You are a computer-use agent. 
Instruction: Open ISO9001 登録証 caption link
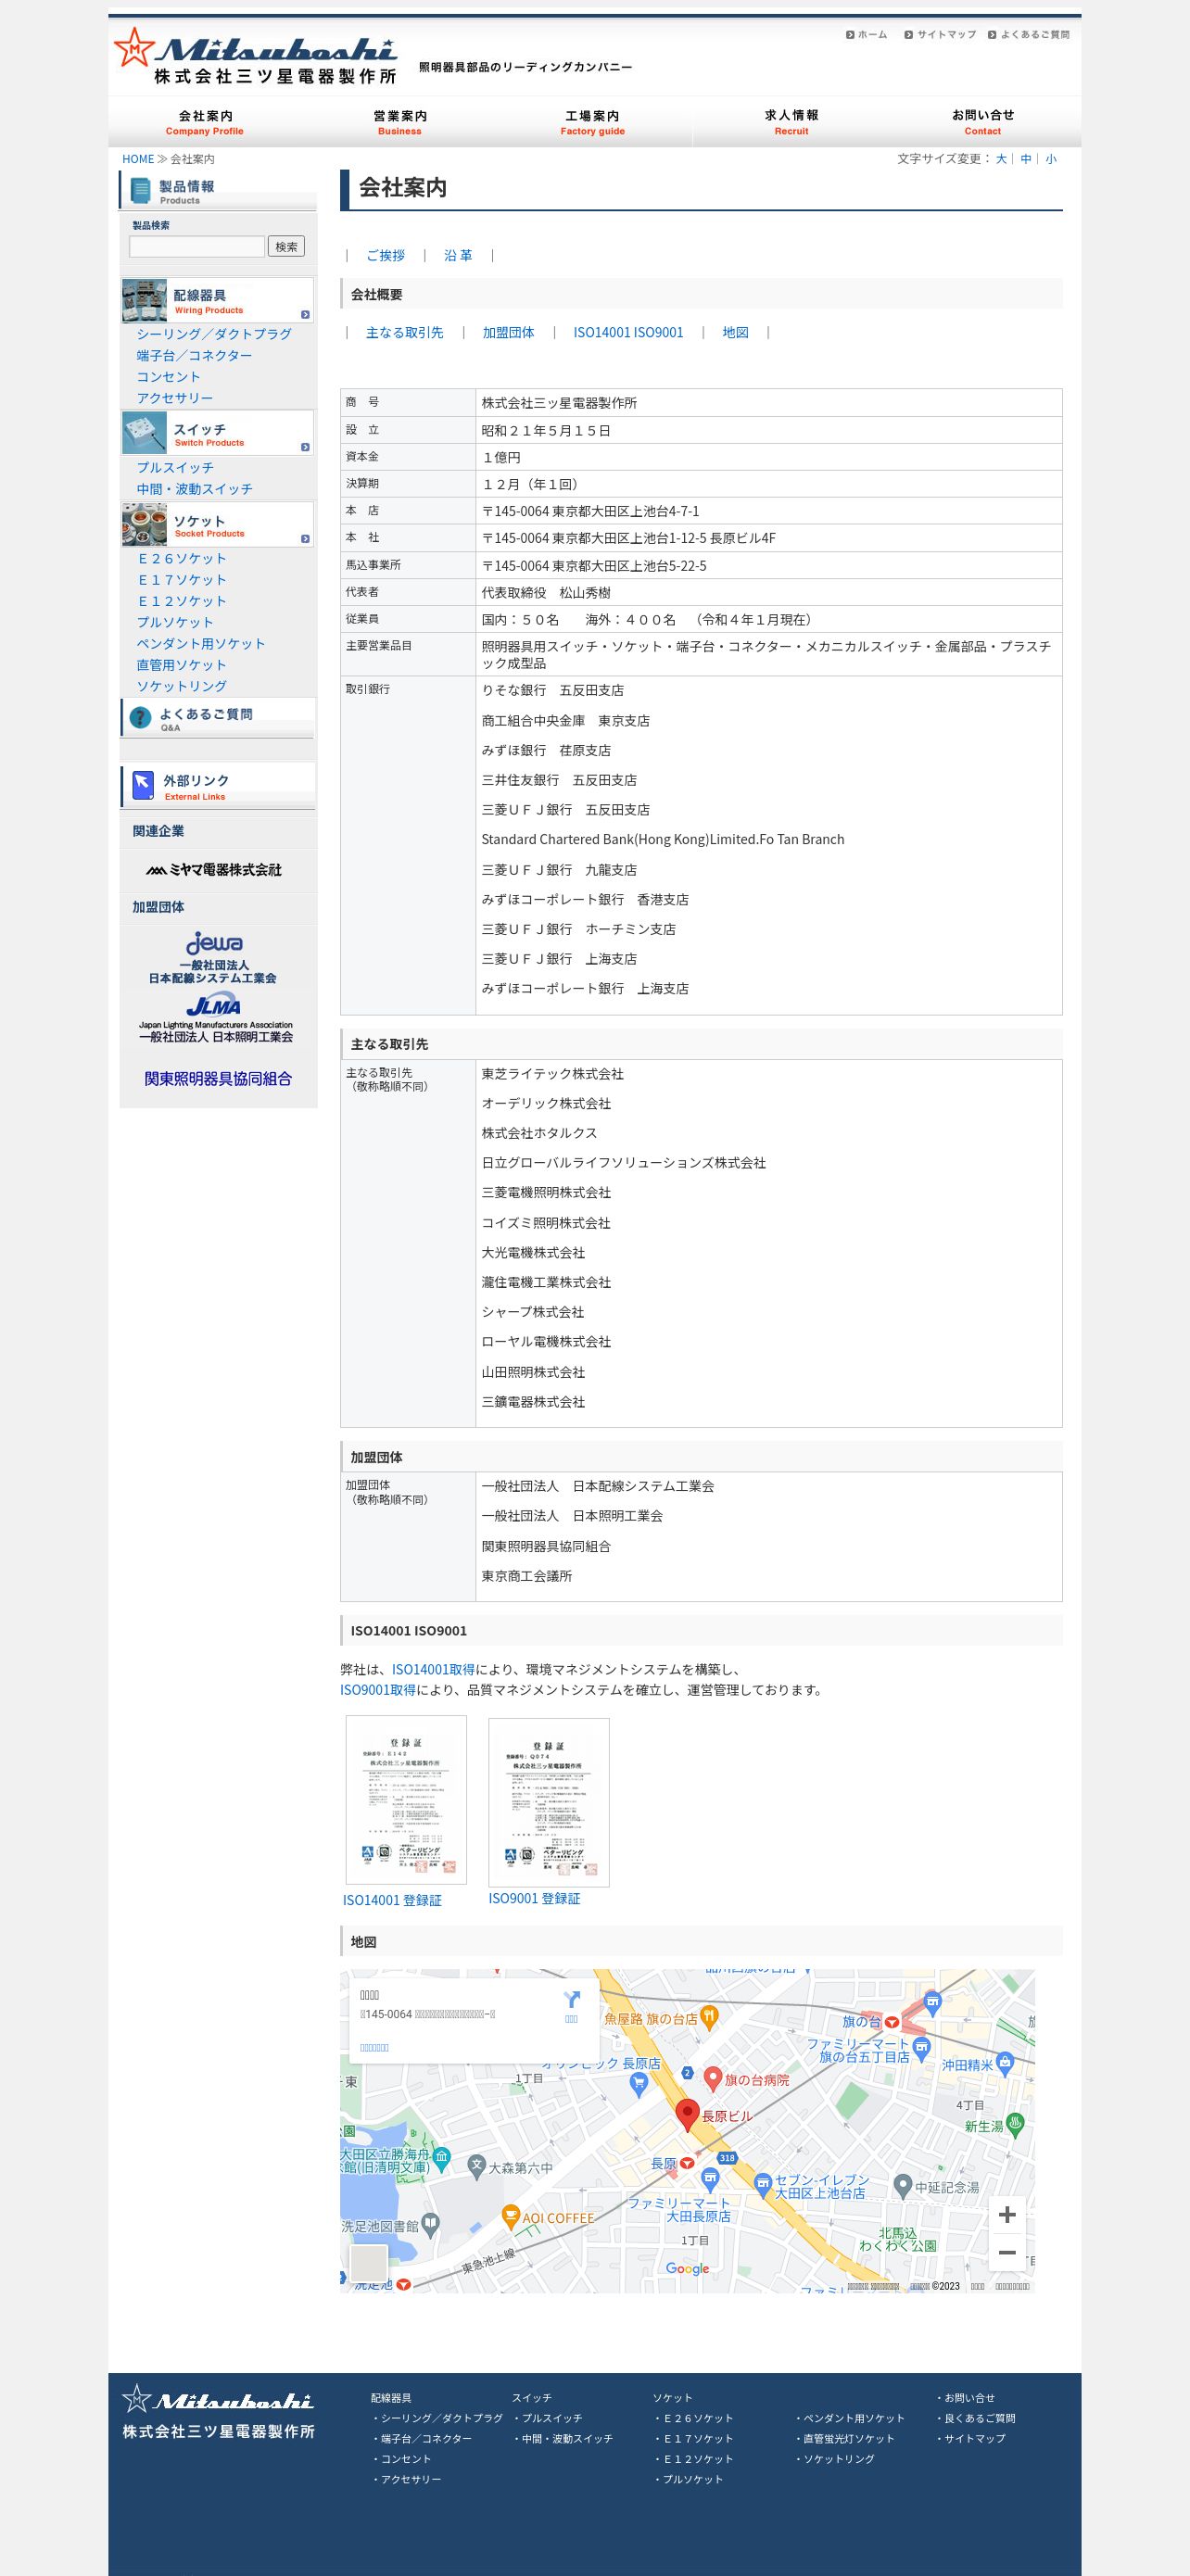click(x=534, y=1898)
